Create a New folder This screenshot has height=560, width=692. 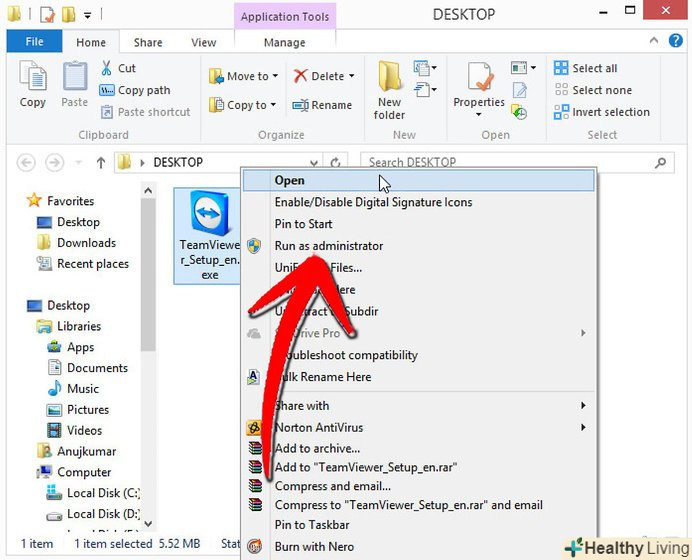[x=389, y=90]
